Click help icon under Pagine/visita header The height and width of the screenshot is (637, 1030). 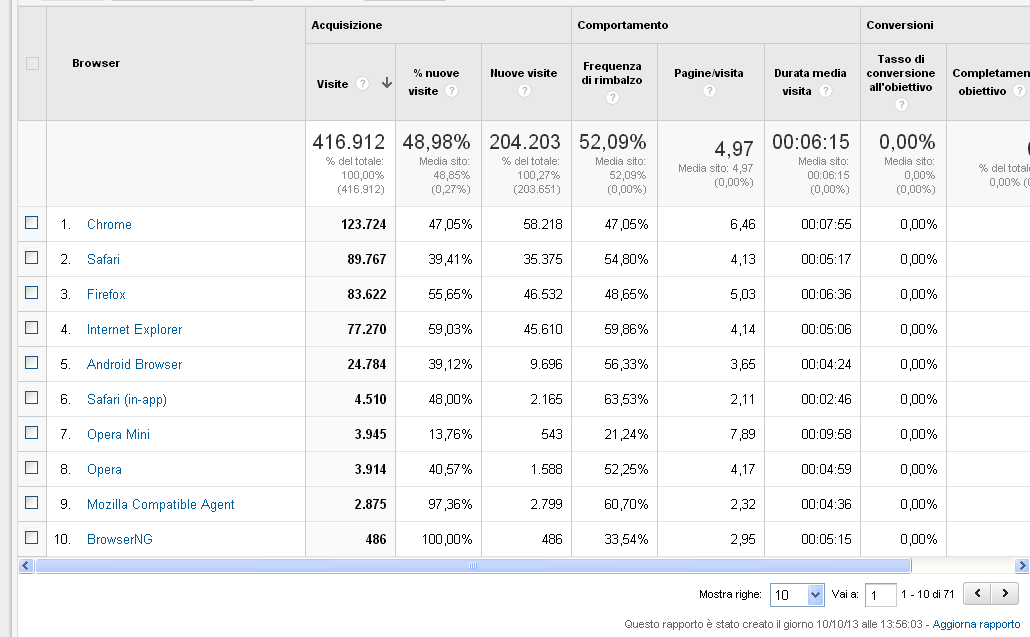709,91
